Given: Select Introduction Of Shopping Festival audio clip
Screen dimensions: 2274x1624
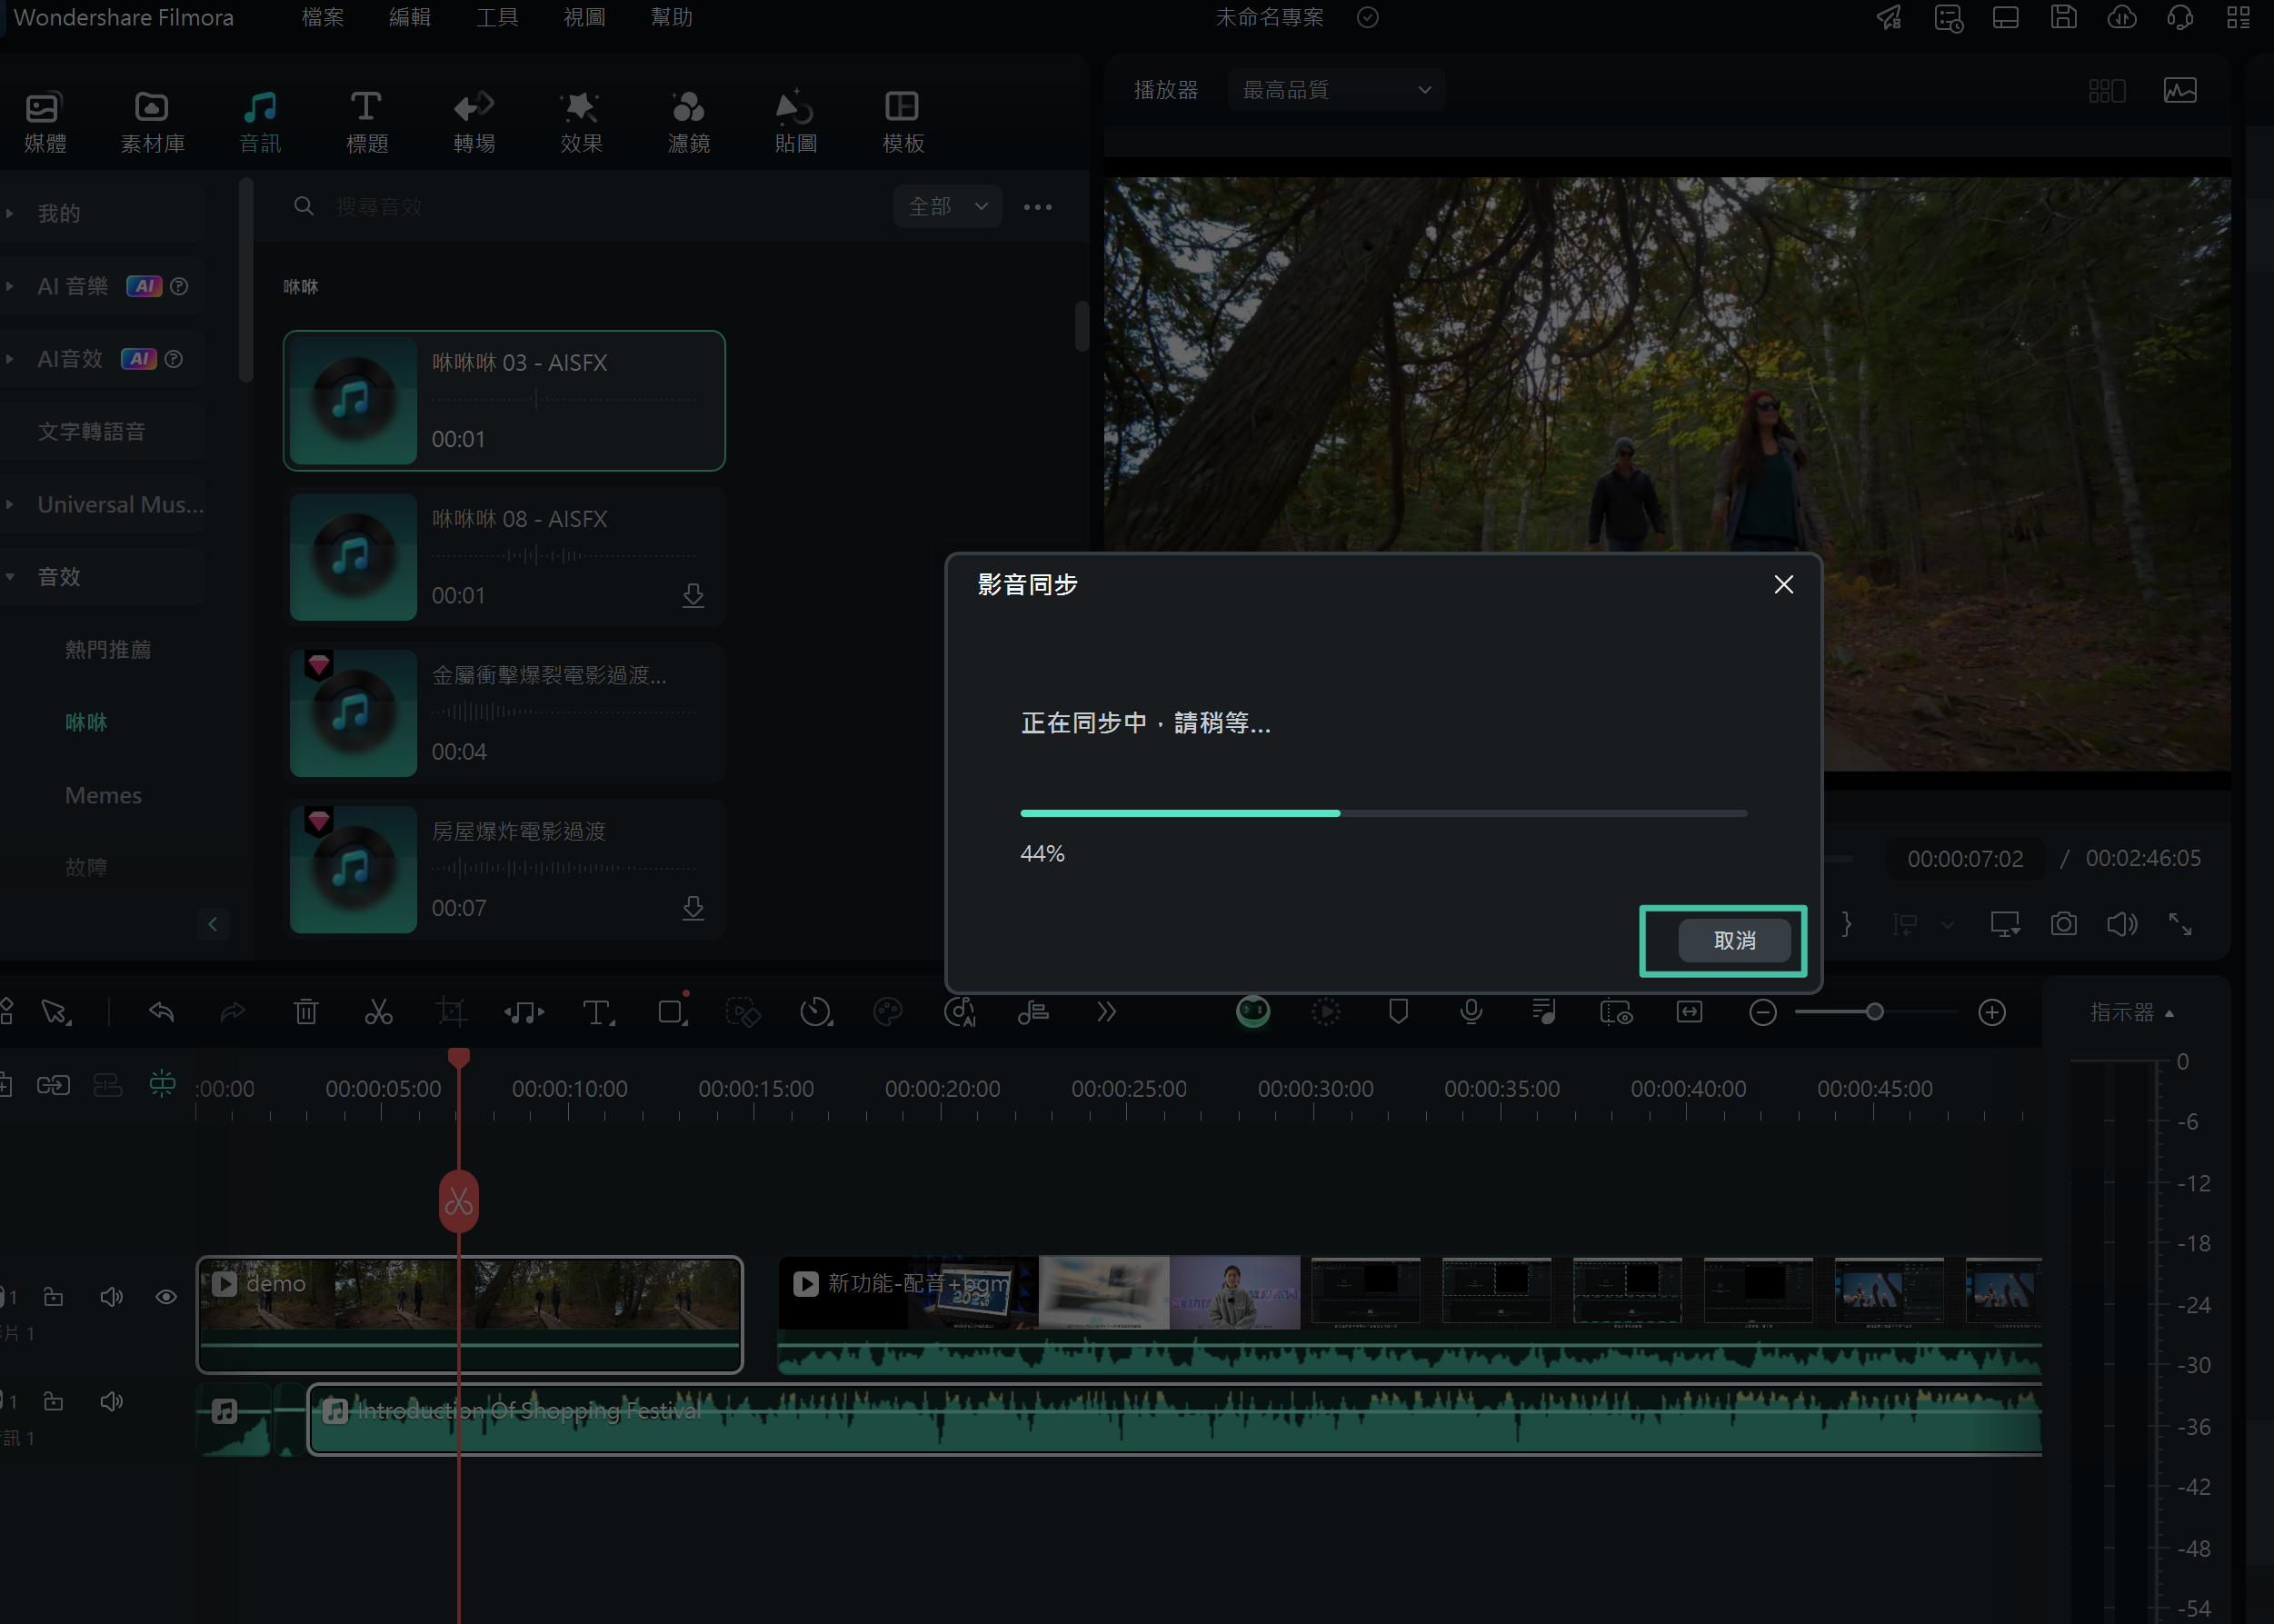Looking at the screenshot, I should tap(1175, 1419).
